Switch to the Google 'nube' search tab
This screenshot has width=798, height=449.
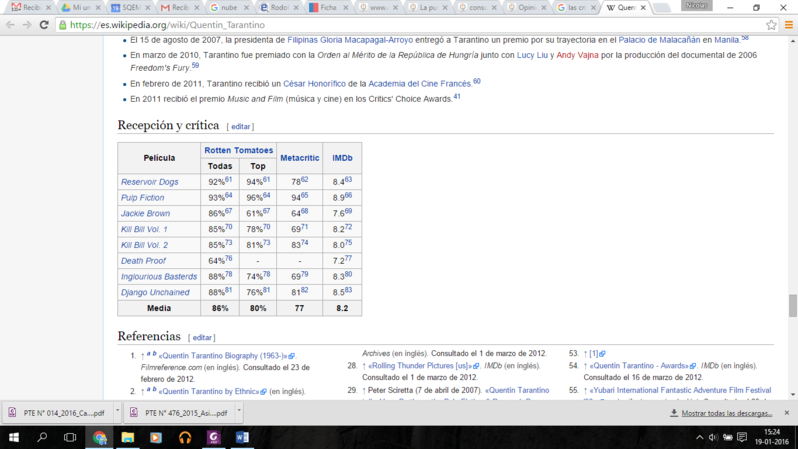(229, 8)
